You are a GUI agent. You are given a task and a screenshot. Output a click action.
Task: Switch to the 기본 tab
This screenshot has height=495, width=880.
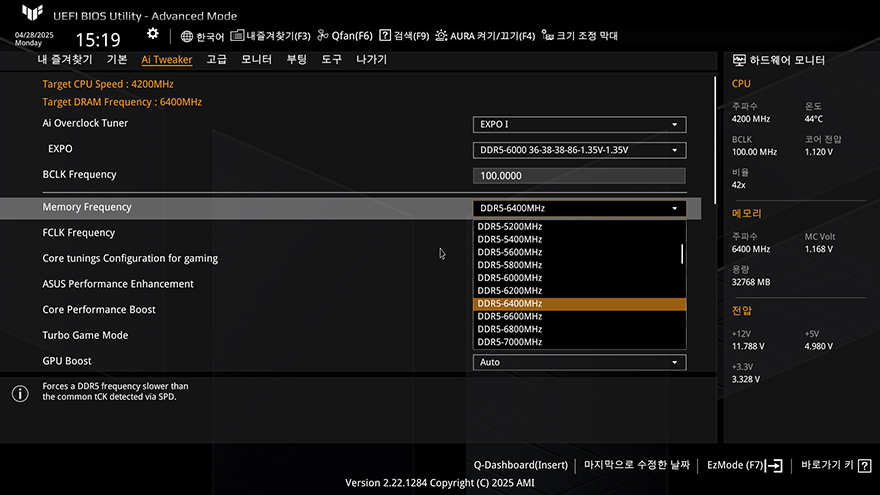click(117, 59)
